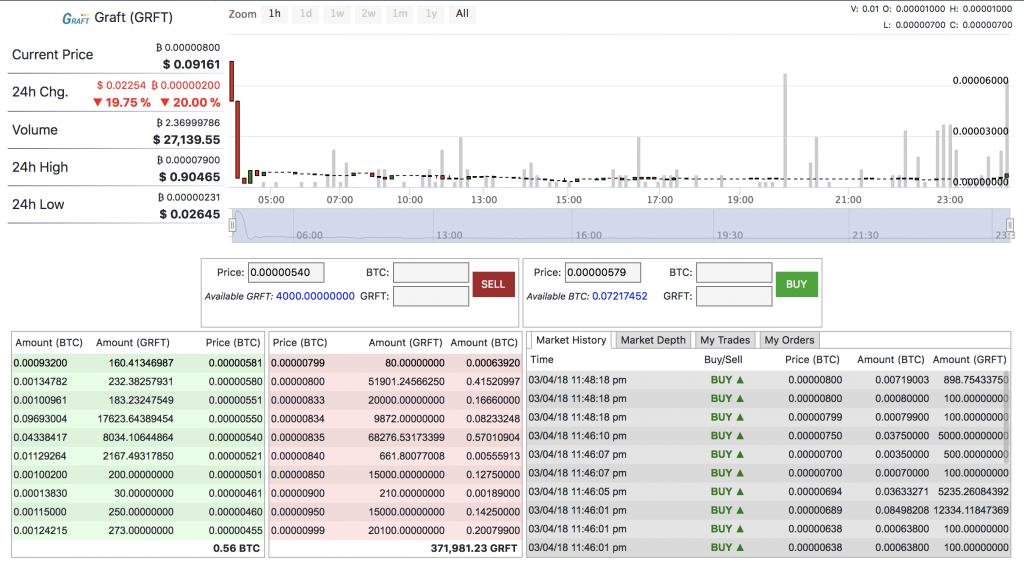Click the tall volume bar near 20:00
Screen dimensions: 1024x573
pyautogui.click(x=785, y=131)
